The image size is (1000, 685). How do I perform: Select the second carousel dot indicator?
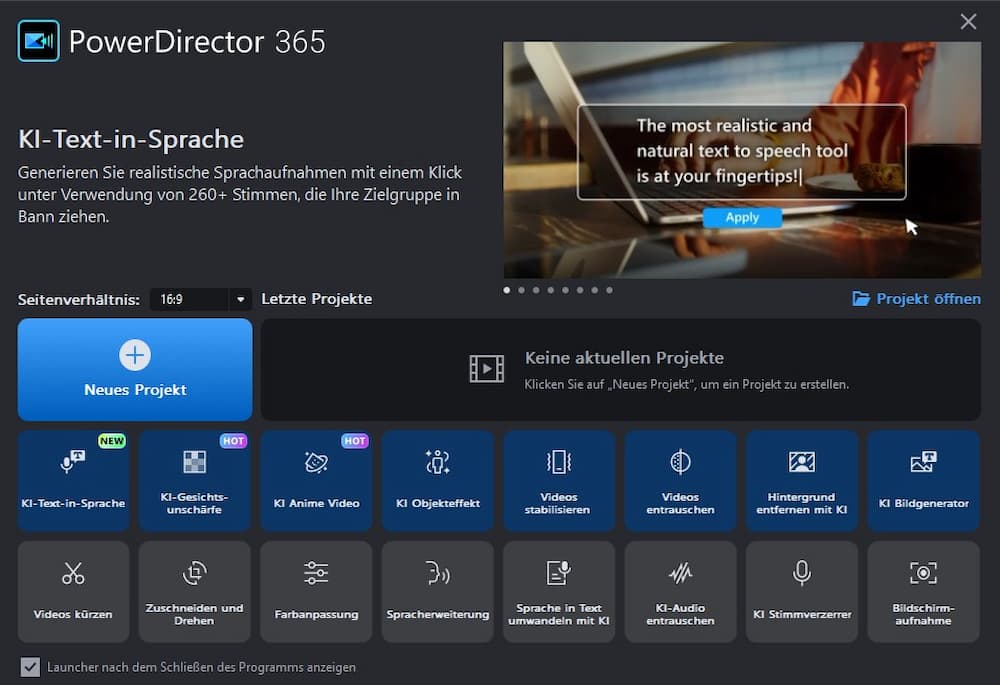point(522,290)
